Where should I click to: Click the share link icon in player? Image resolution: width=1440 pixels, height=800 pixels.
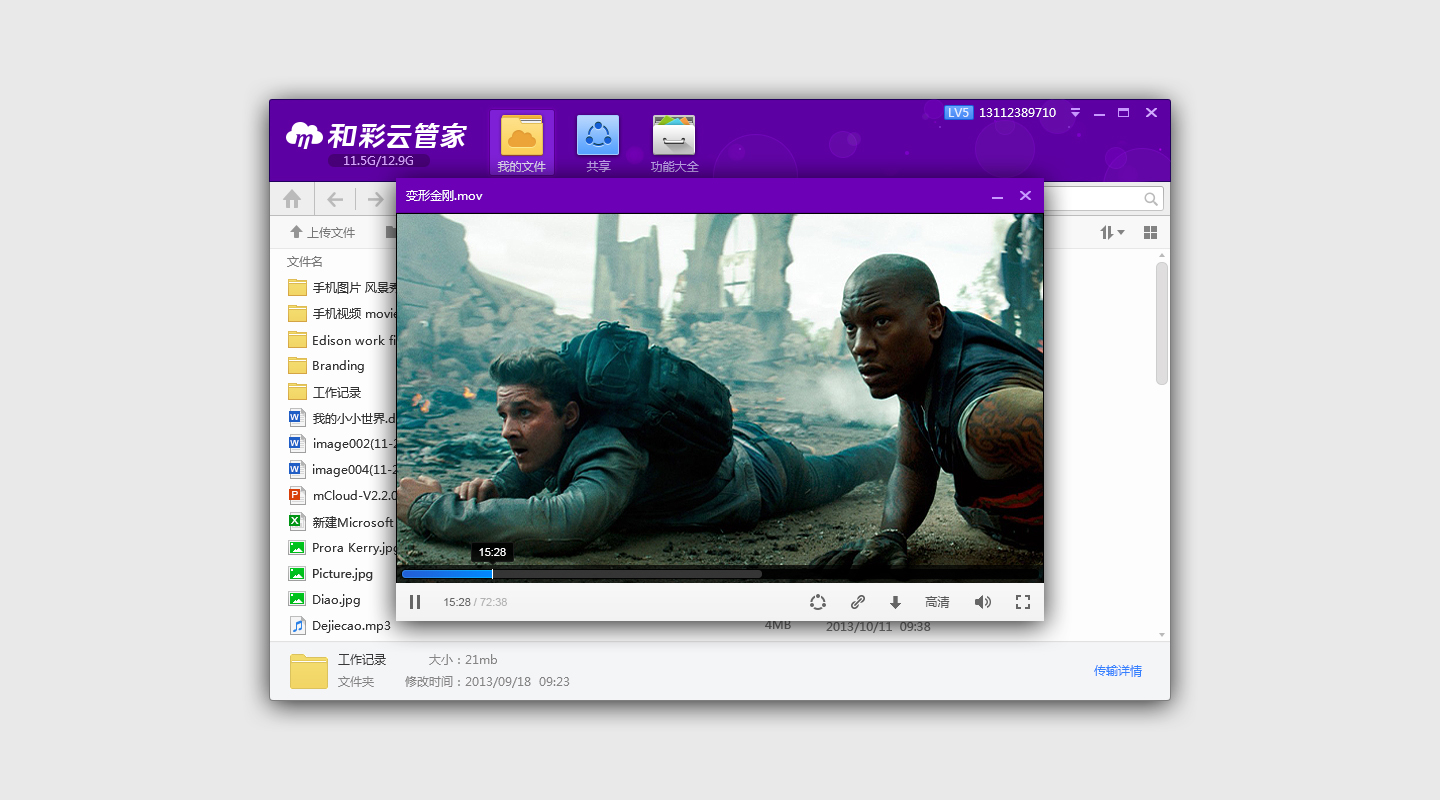tap(857, 602)
